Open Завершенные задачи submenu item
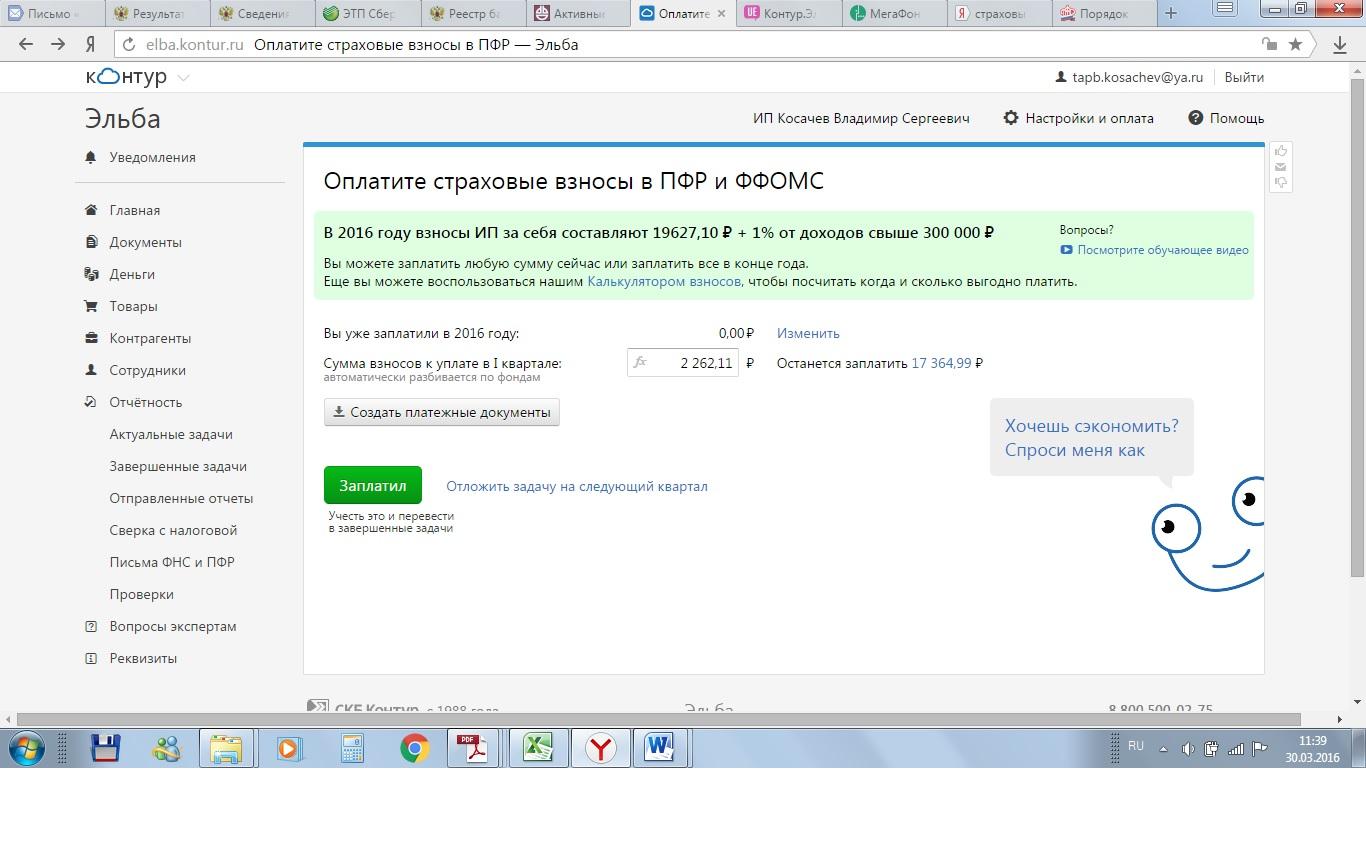Screen dimensions: 1366x842 click(178, 466)
